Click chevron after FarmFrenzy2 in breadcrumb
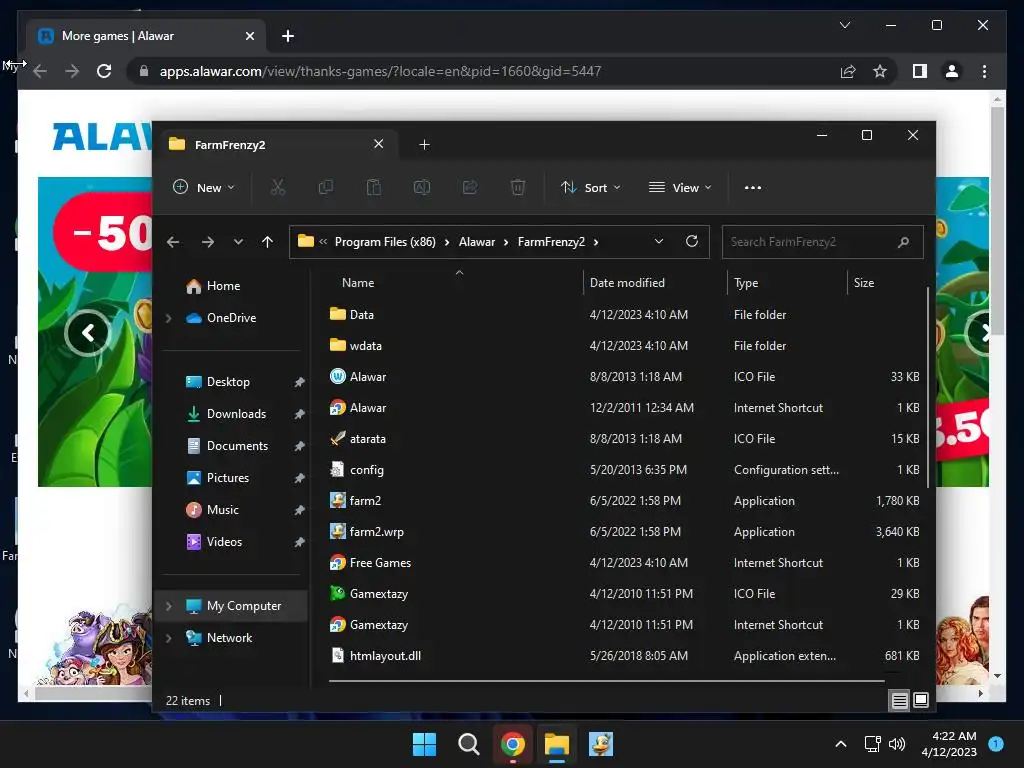Viewport: 1024px width, 768px height. (596, 242)
